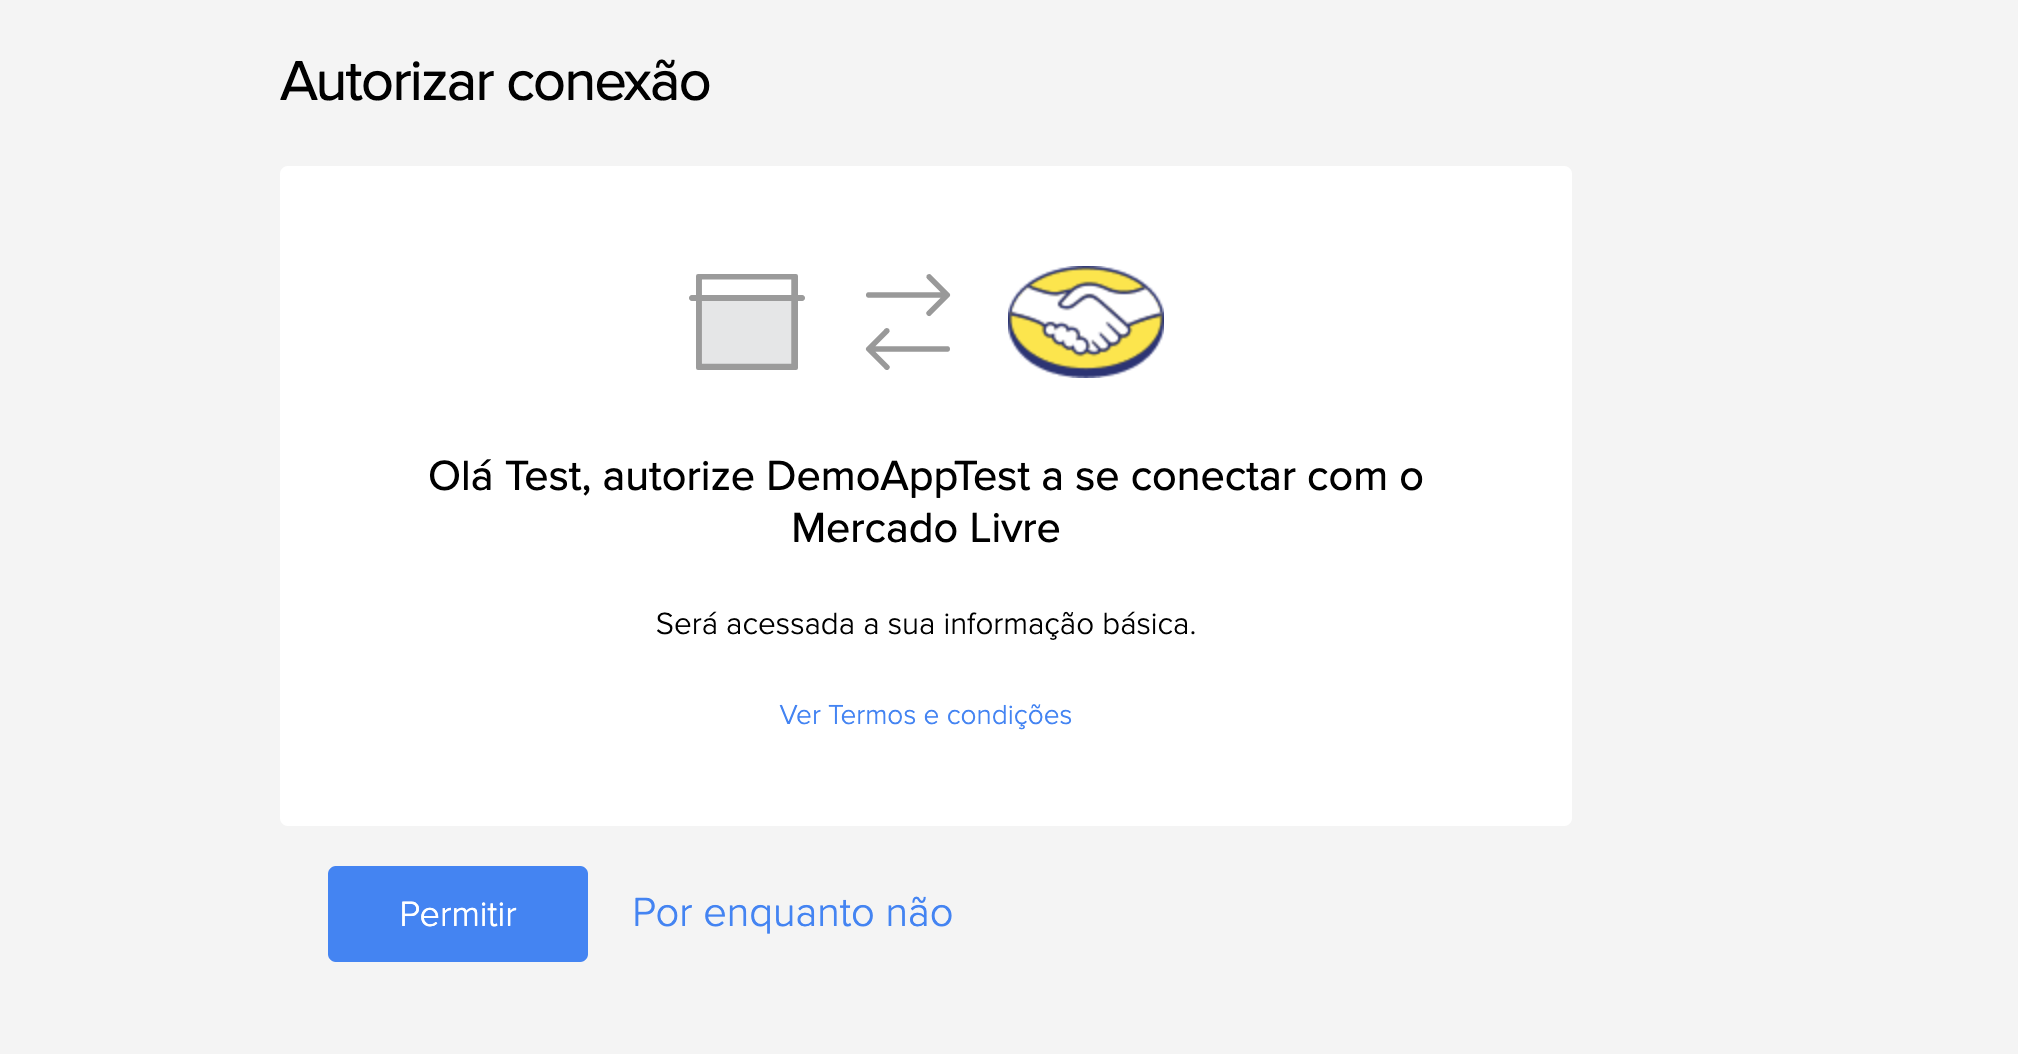Click the word "DemoAppTest" in the heading
The image size is (2018, 1054).
tap(898, 476)
